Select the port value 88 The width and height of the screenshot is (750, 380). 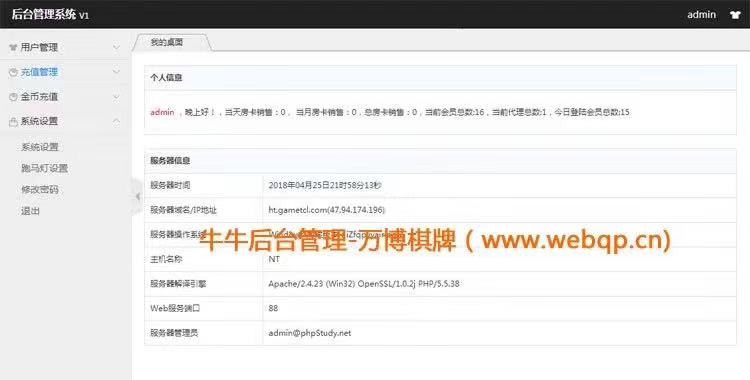[x=273, y=308]
